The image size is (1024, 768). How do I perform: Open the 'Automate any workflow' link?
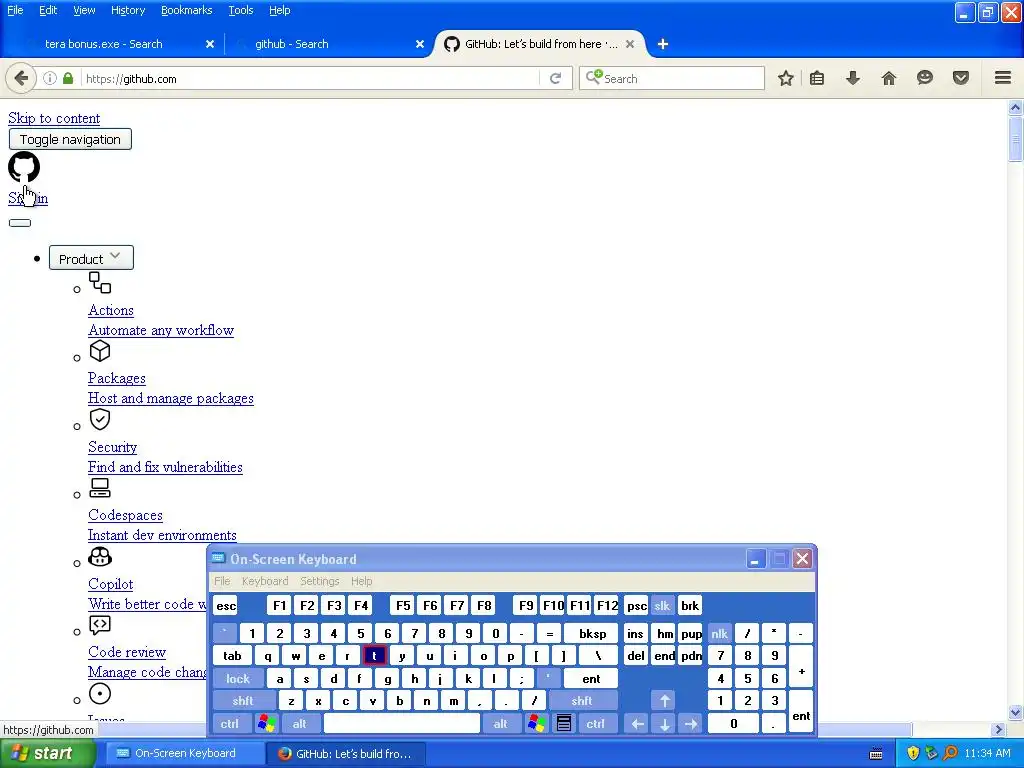pos(161,330)
